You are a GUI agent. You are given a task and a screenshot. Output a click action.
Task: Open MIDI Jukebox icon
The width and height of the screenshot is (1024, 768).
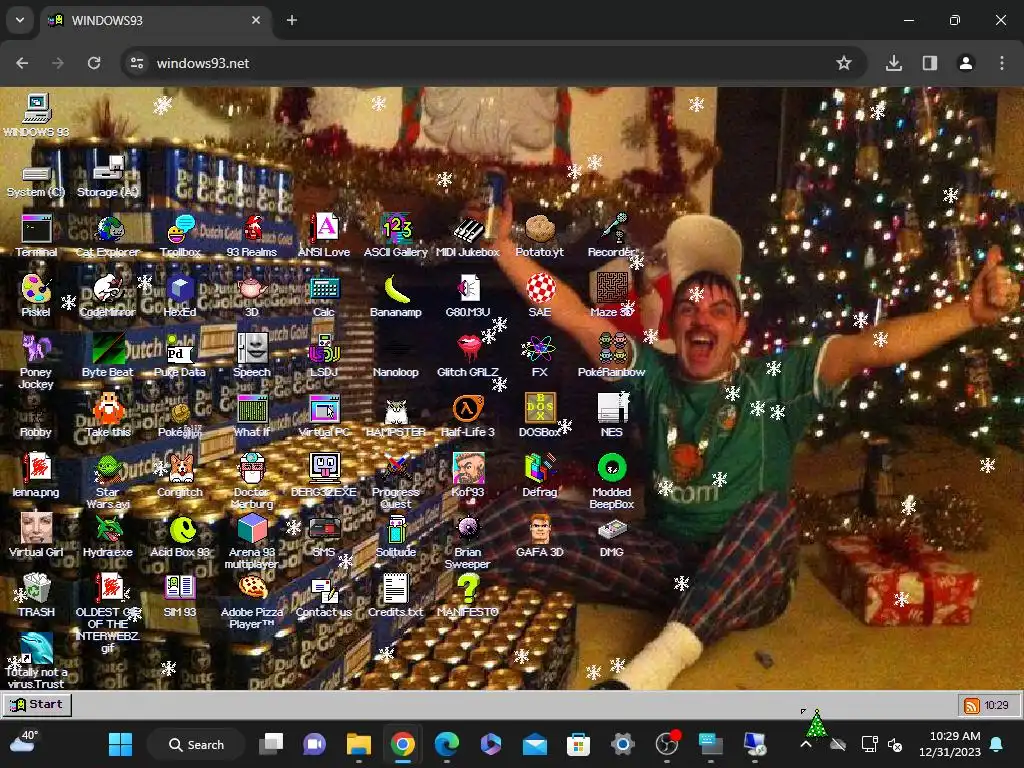coord(468,236)
